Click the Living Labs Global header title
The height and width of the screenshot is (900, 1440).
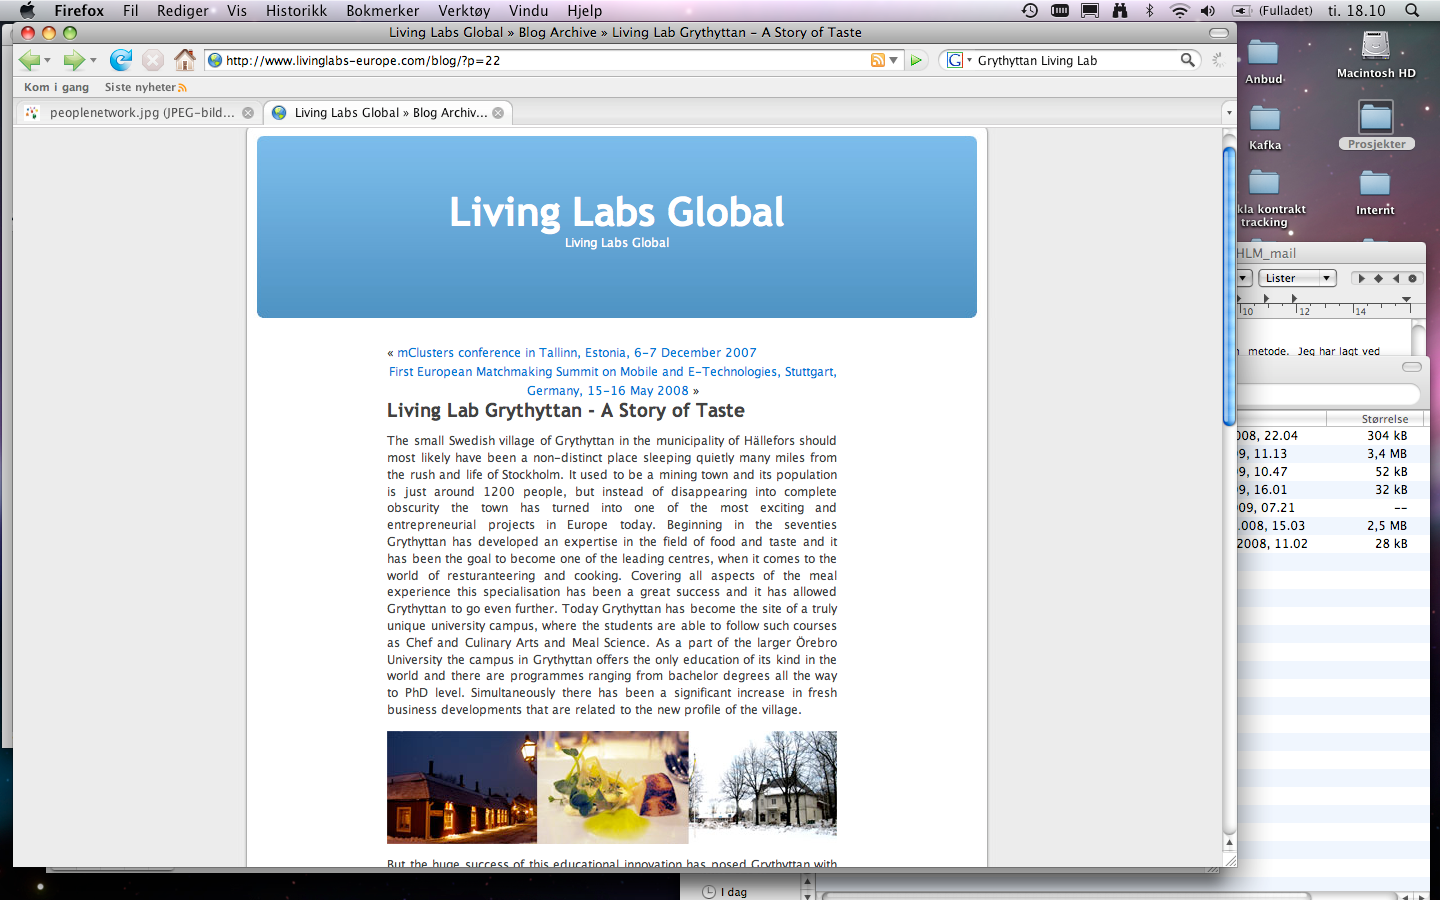click(x=617, y=212)
